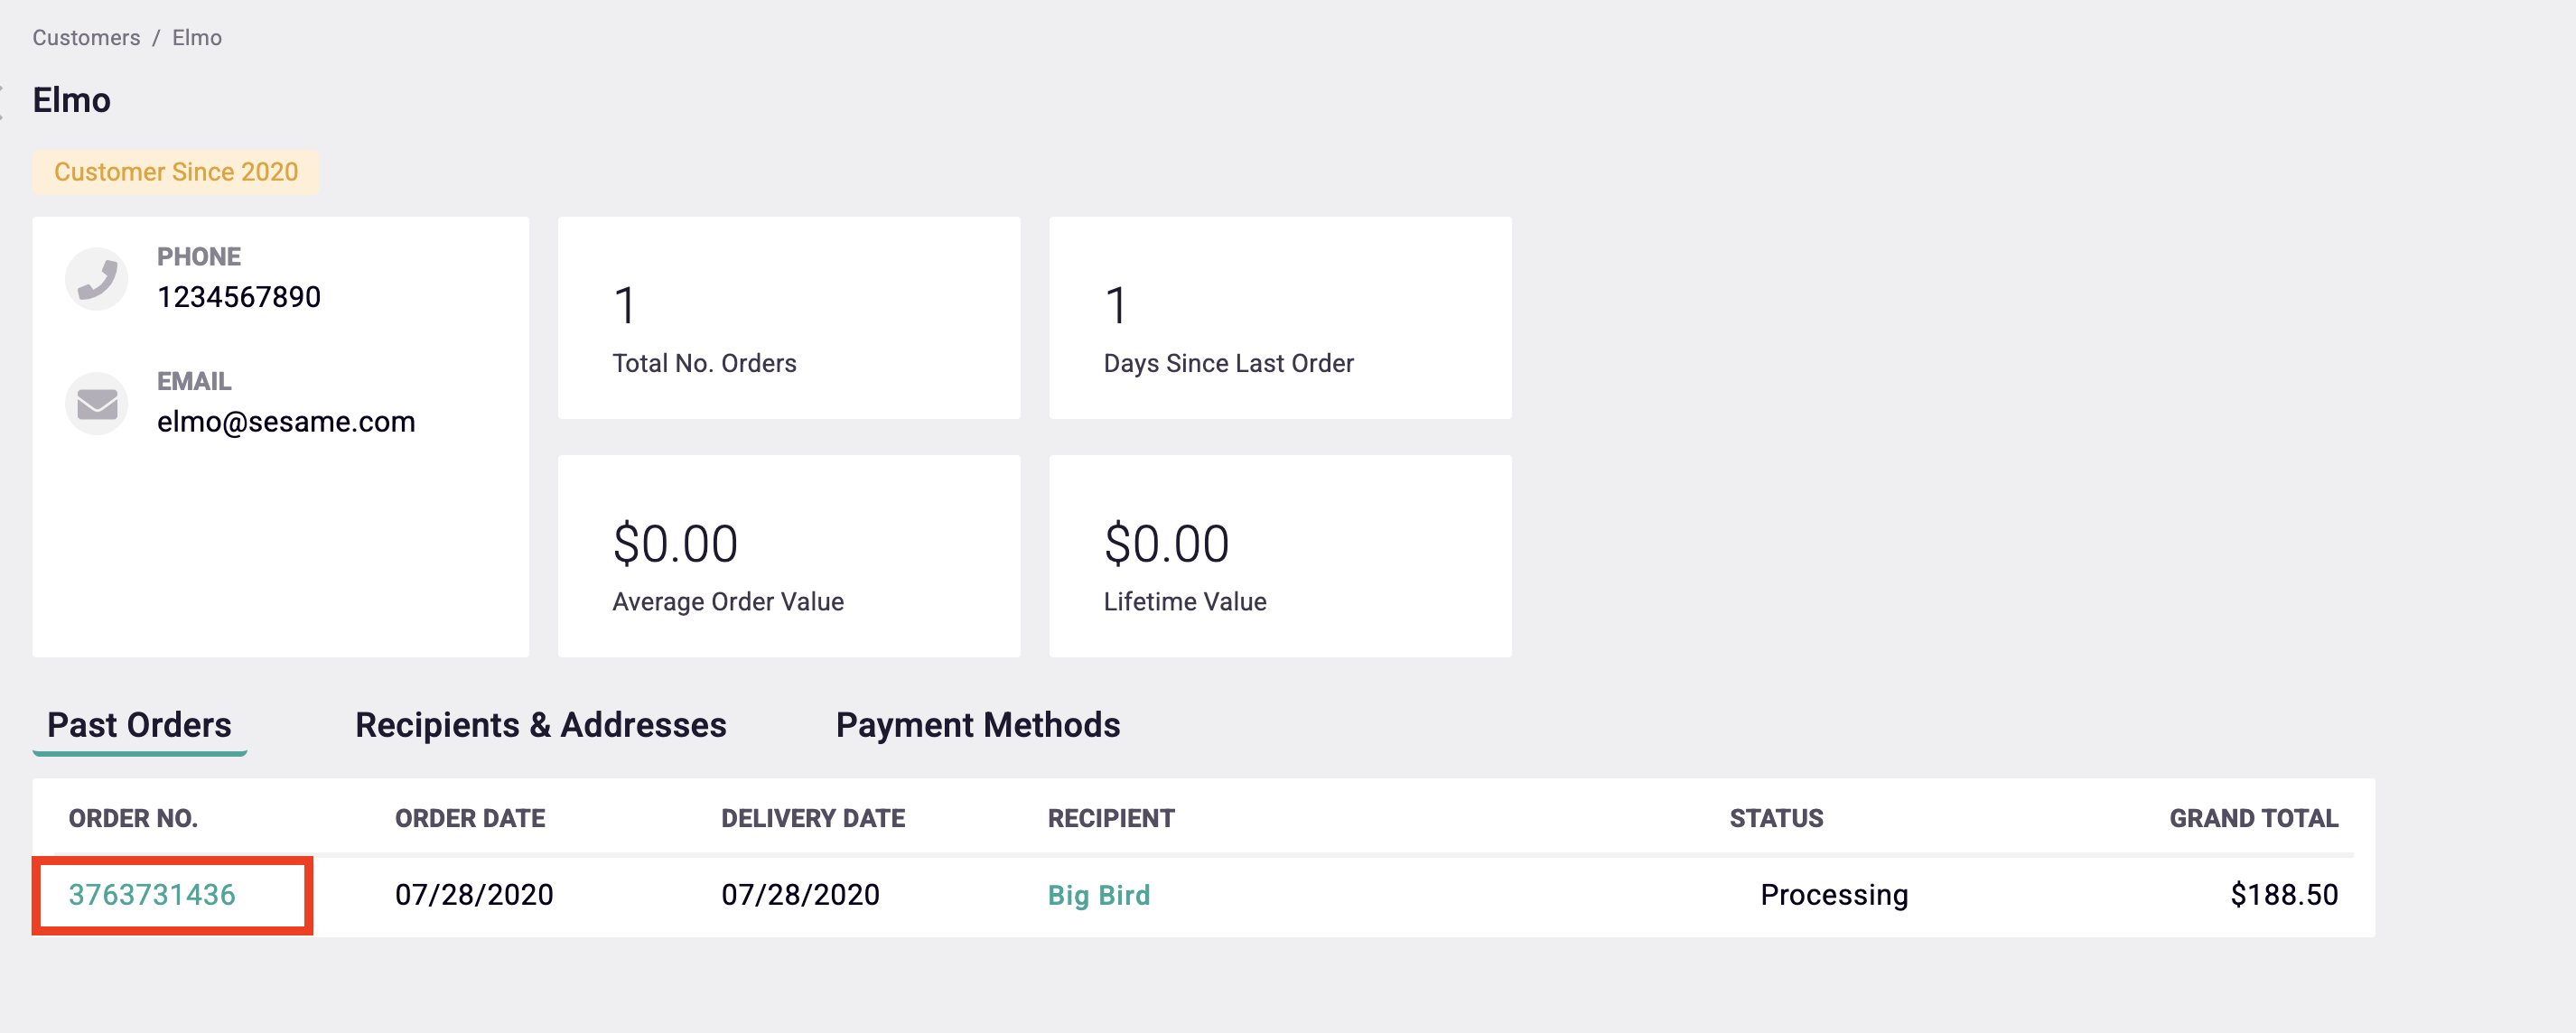2576x1033 pixels.
Task: Click the Total No. Orders card
Action: pos(788,318)
